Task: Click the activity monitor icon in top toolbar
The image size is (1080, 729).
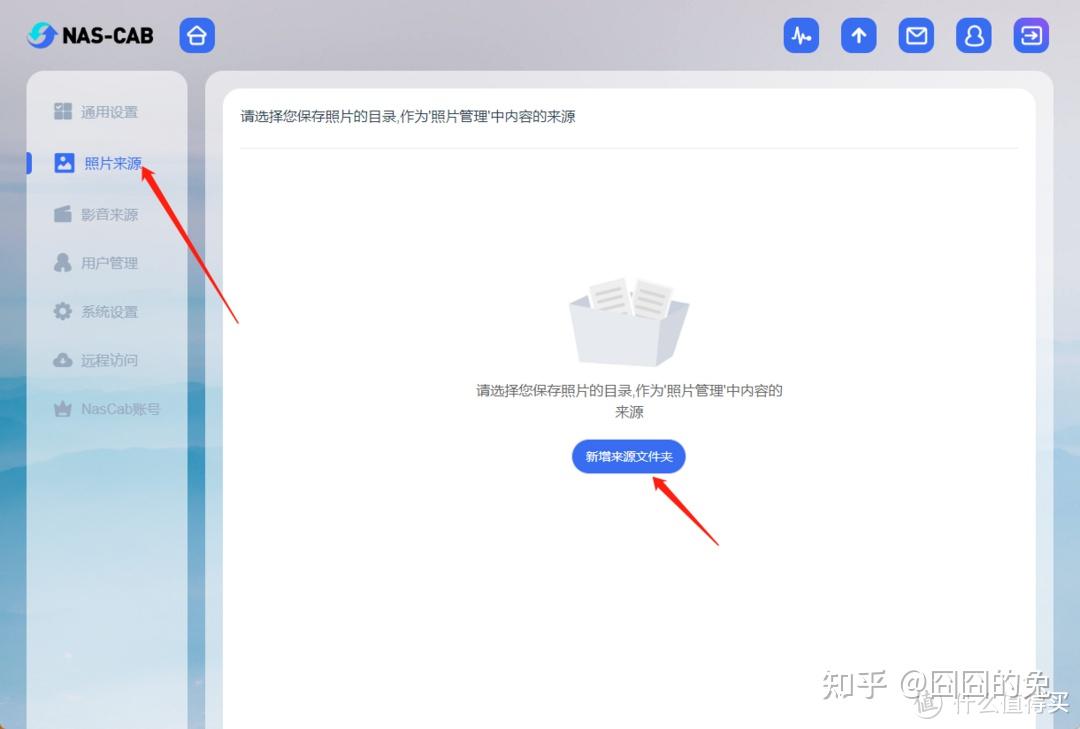Action: click(x=800, y=34)
